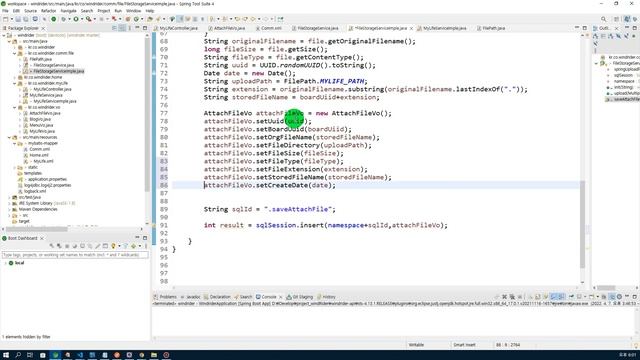
Task: Toggle Scroll Lock in Console toolbar
Action: point(538,297)
